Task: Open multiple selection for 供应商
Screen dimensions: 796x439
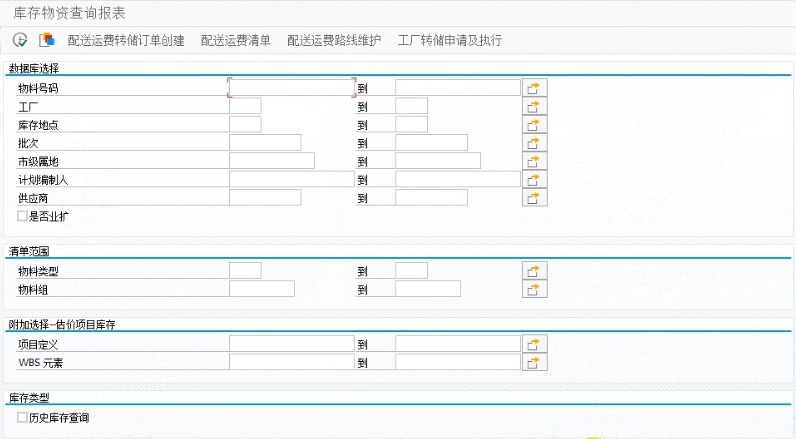Action: 535,198
